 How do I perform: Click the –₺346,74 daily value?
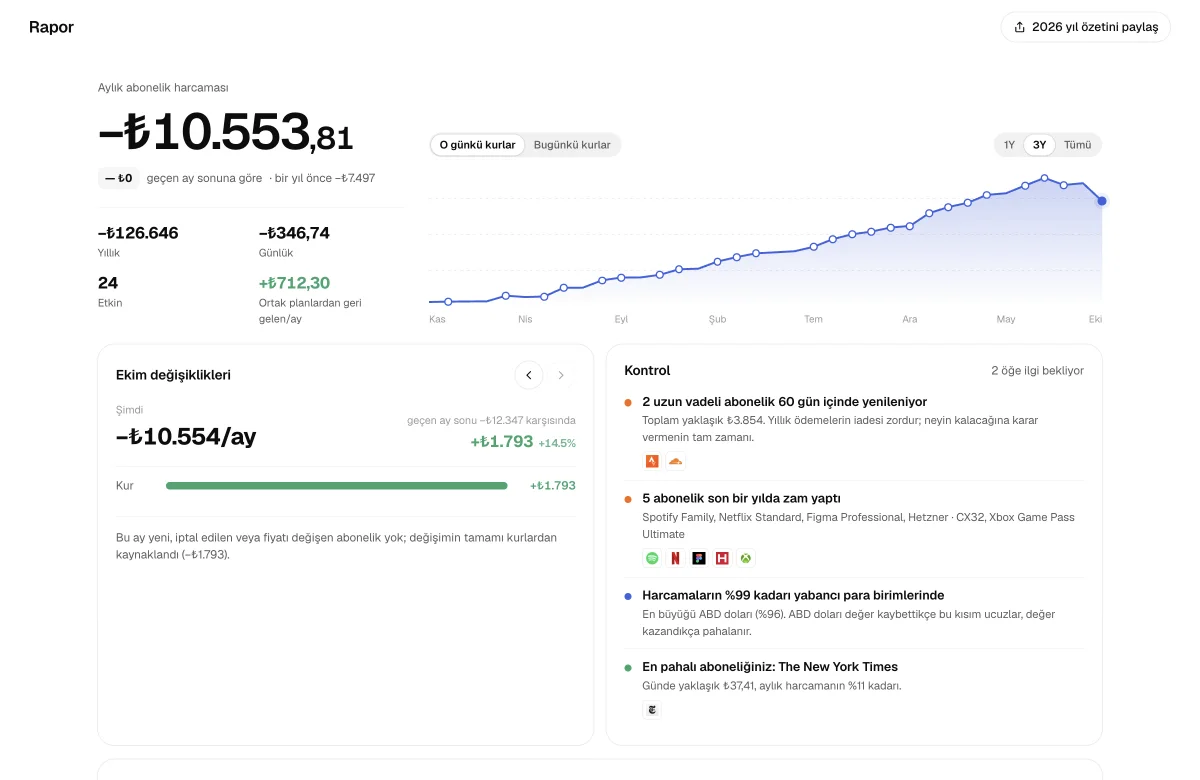click(294, 233)
